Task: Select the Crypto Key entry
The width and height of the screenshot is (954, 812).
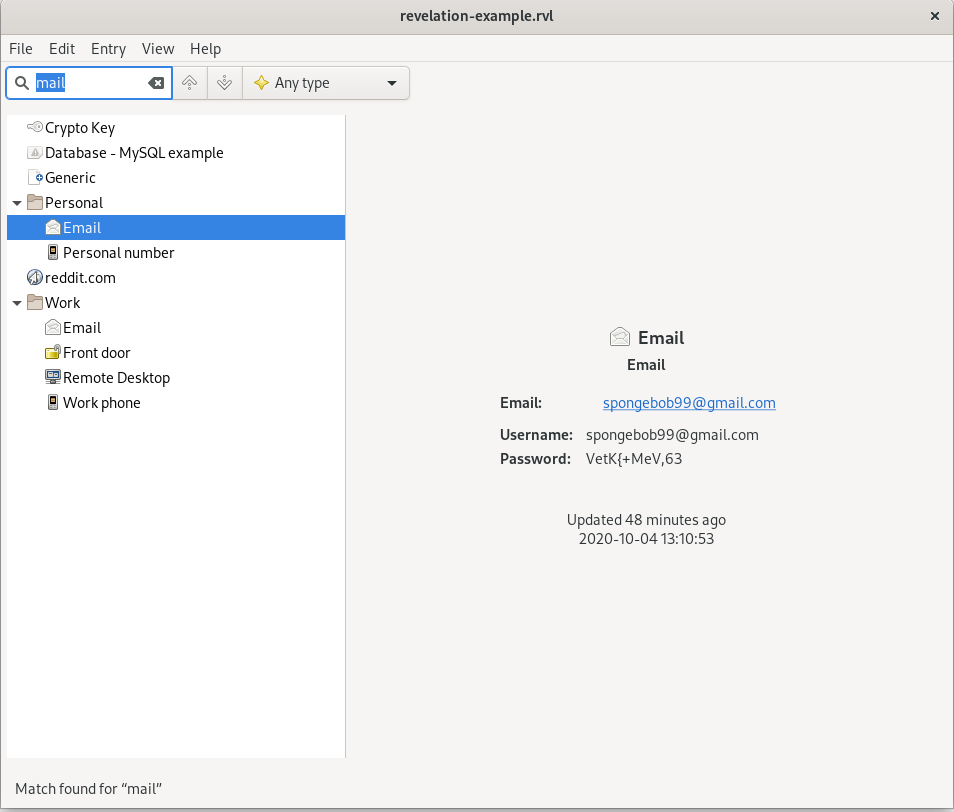Action: pyautogui.click(x=79, y=128)
